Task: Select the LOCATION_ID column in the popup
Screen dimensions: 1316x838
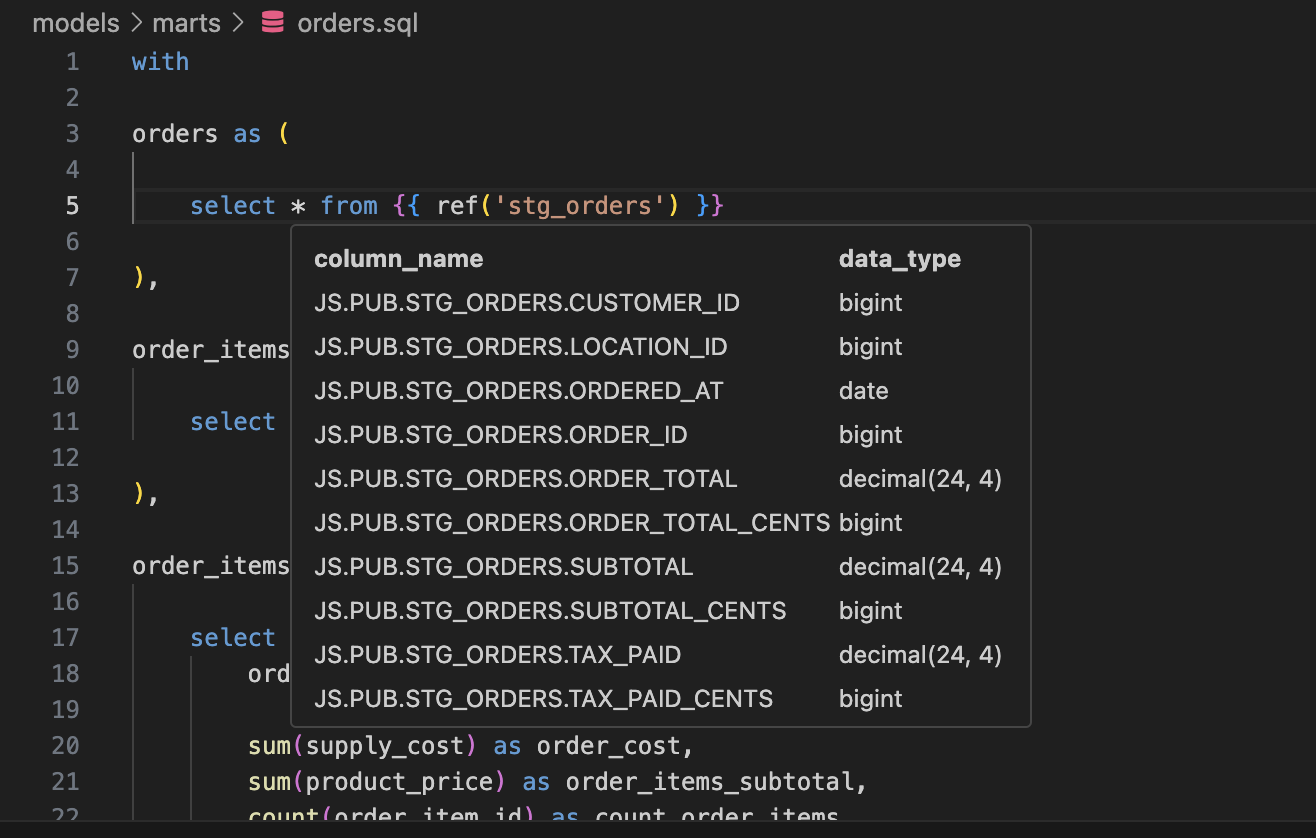Action: (521, 346)
